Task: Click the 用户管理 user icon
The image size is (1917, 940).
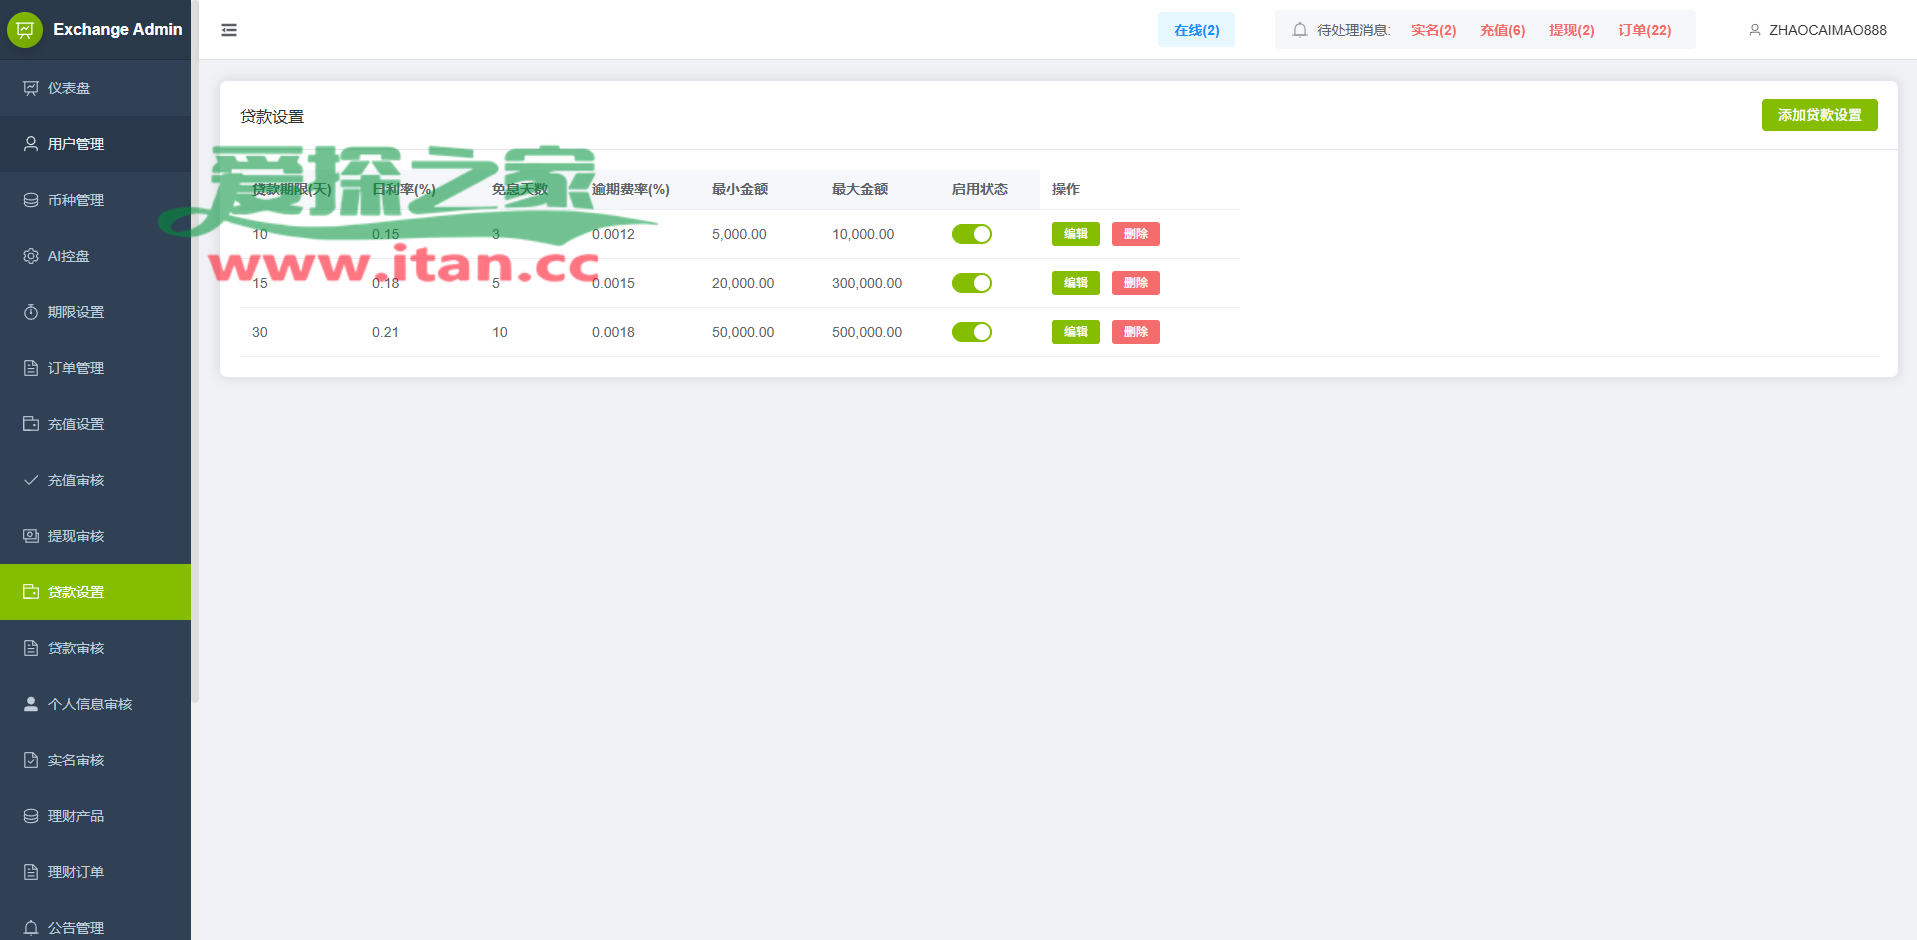Action: pyautogui.click(x=31, y=144)
